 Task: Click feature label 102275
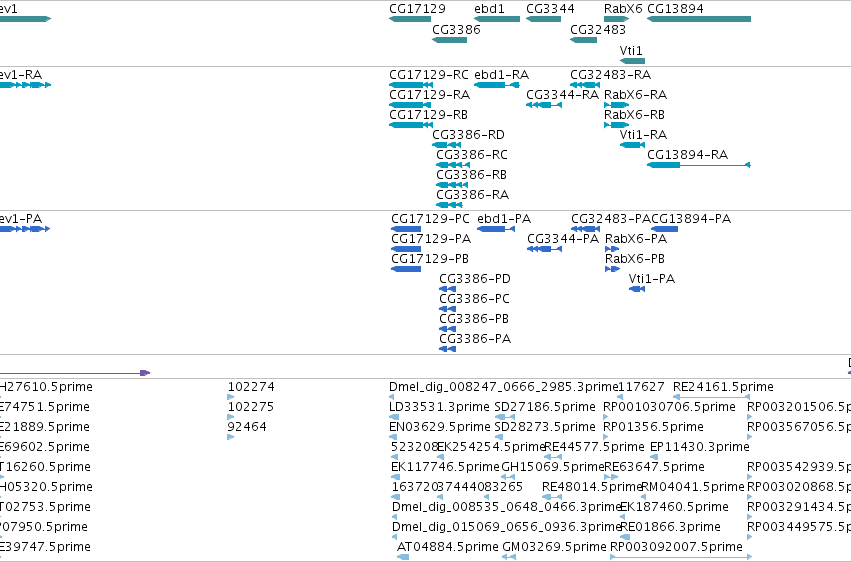(x=251, y=407)
